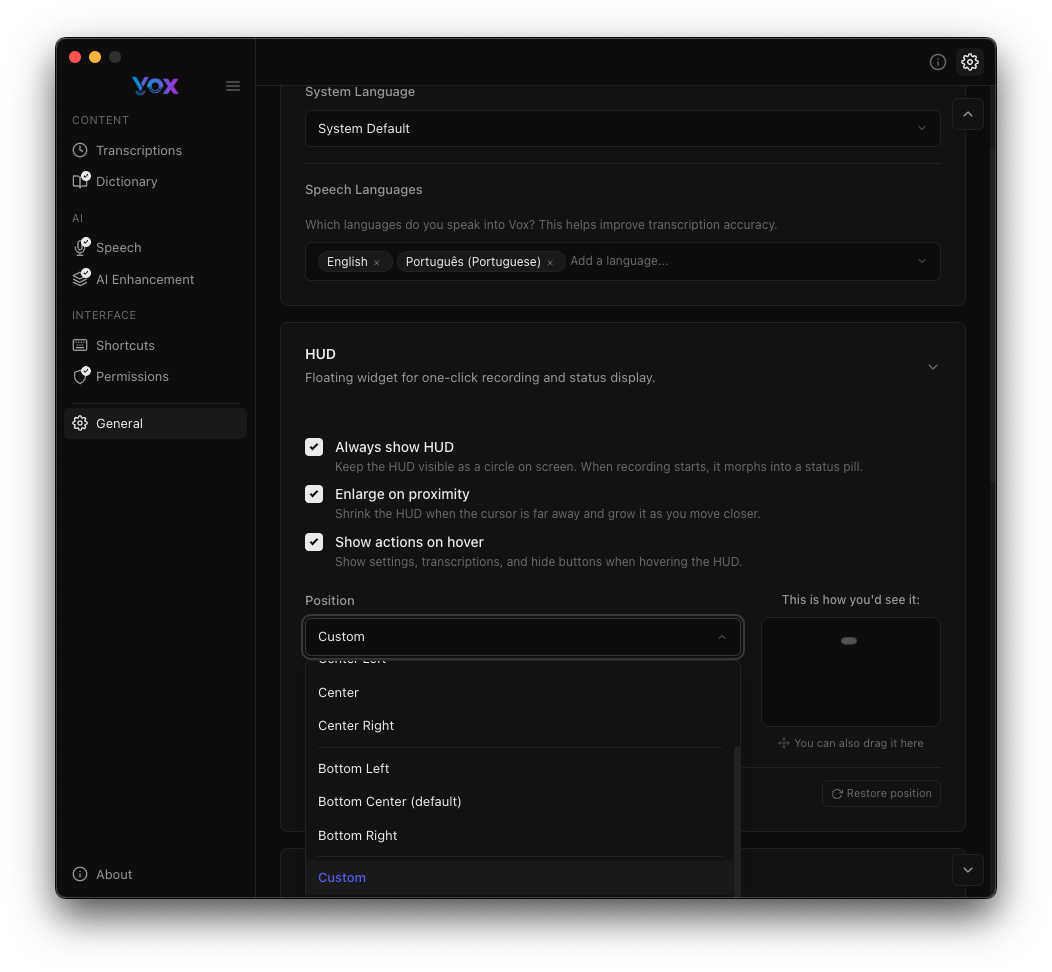
Task: Click the info icon in the top bar
Action: click(x=938, y=62)
